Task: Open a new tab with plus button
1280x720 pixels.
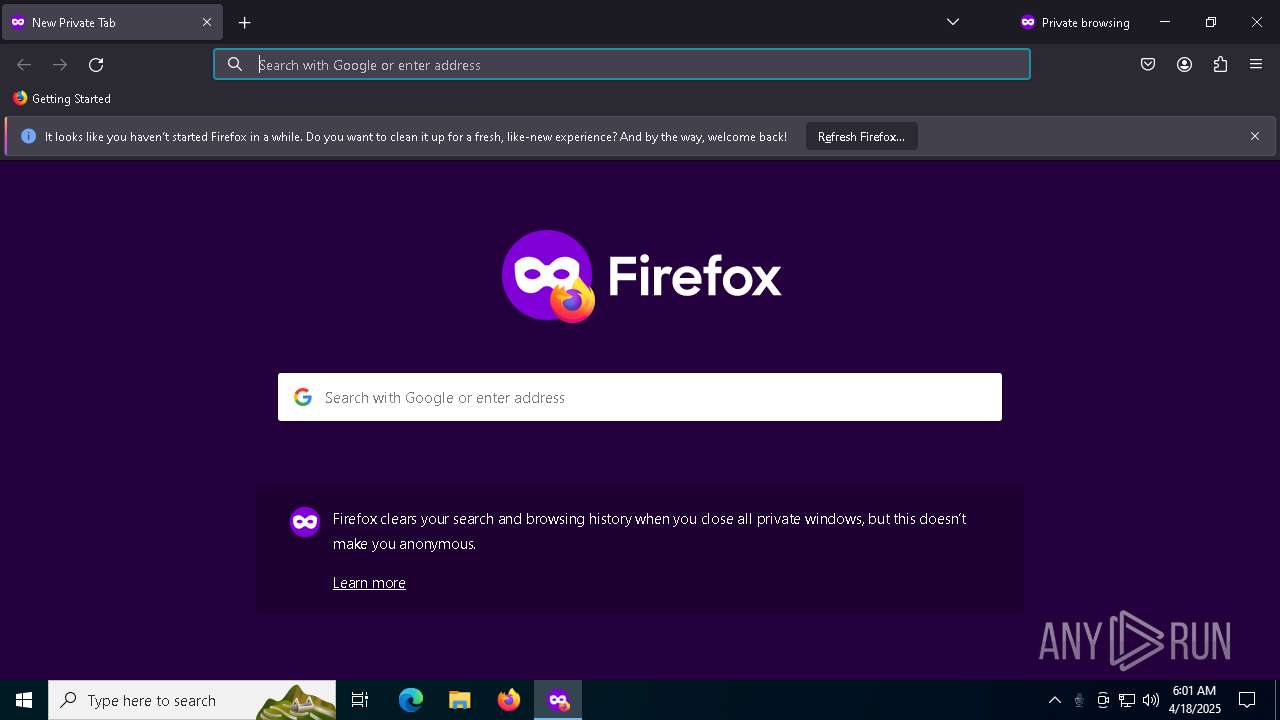Action: [x=245, y=22]
